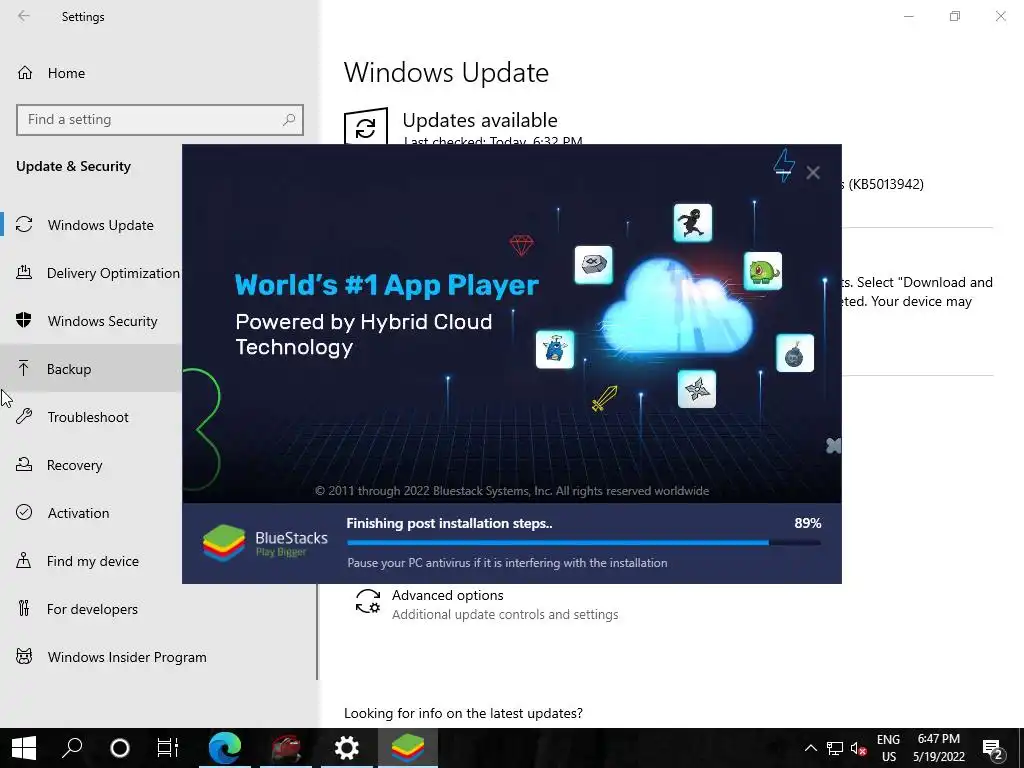Click the Update & Security heading

[x=73, y=166]
